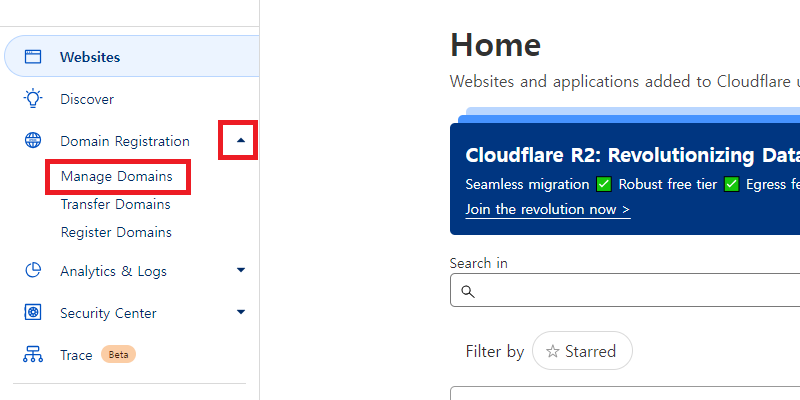Click the star icon in Starred filter
The width and height of the screenshot is (800, 400).
(x=553, y=351)
